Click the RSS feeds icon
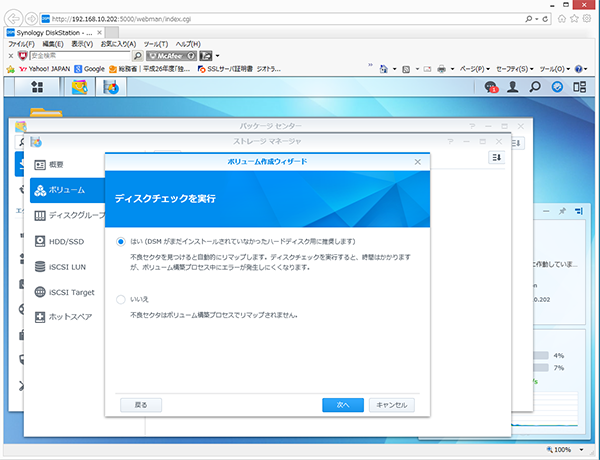Image resolution: width=600 pixels, height=460 pixels. 406,69
